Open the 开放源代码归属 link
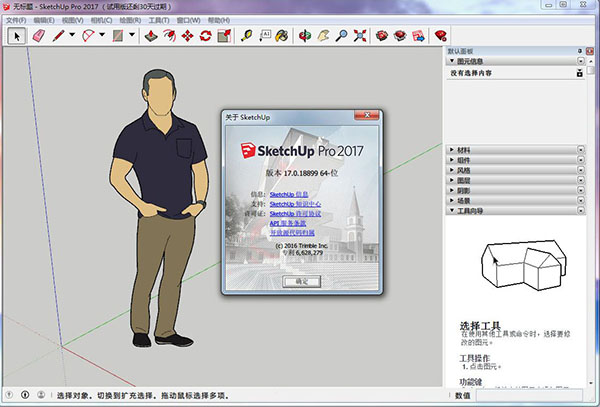Image resolution: width=600 pixels, height=407 pixels. coord(292,232)
